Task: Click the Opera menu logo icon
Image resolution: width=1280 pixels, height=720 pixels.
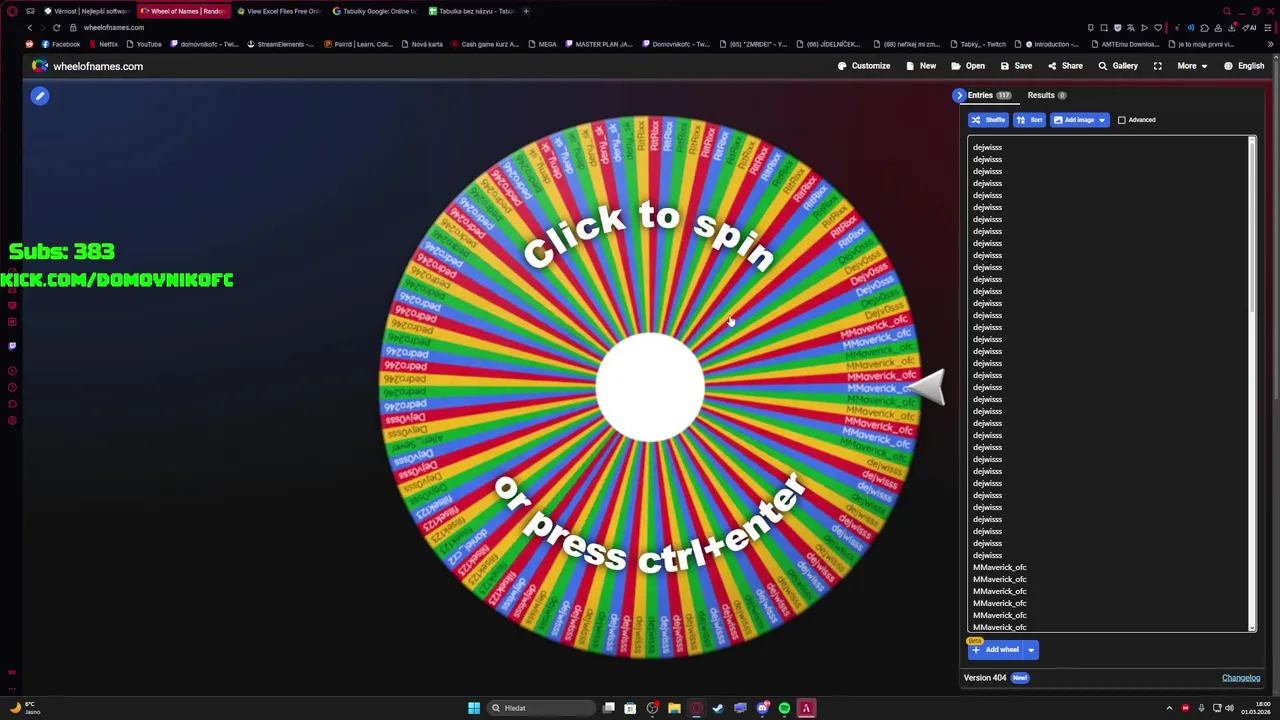Action: coord(12,11)
